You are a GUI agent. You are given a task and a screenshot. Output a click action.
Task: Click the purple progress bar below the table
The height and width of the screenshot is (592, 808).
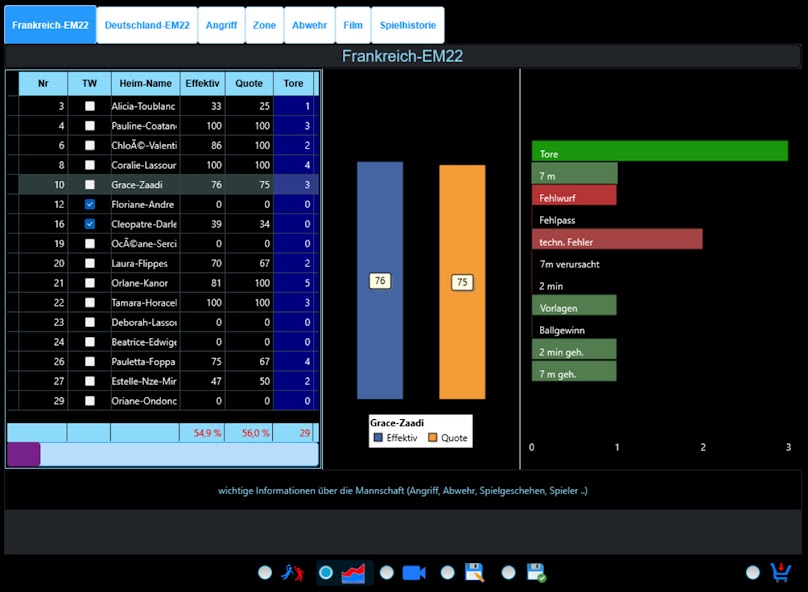[x=22, y=454]
